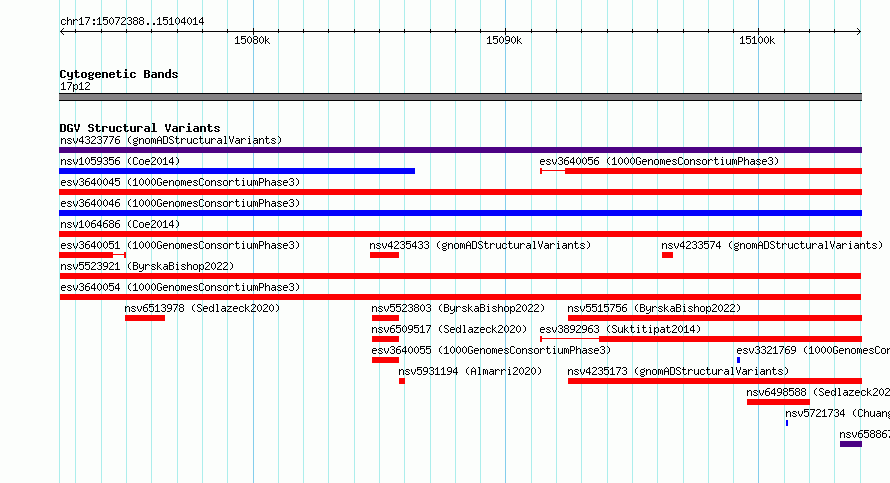This screenshot has width=890, height=483.
Task: Select the purple nsv4323776 variant bar
Action: coord(460,150)
